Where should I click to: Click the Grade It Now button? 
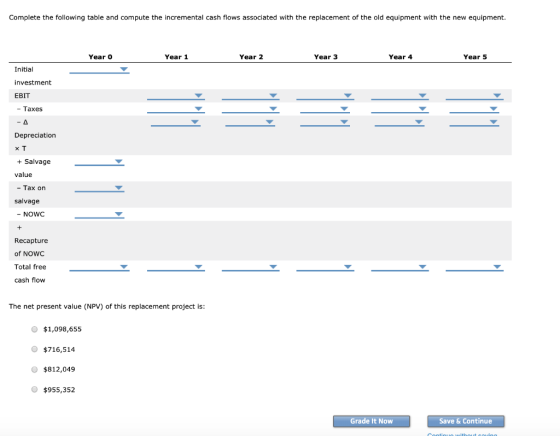pos(371,421)
